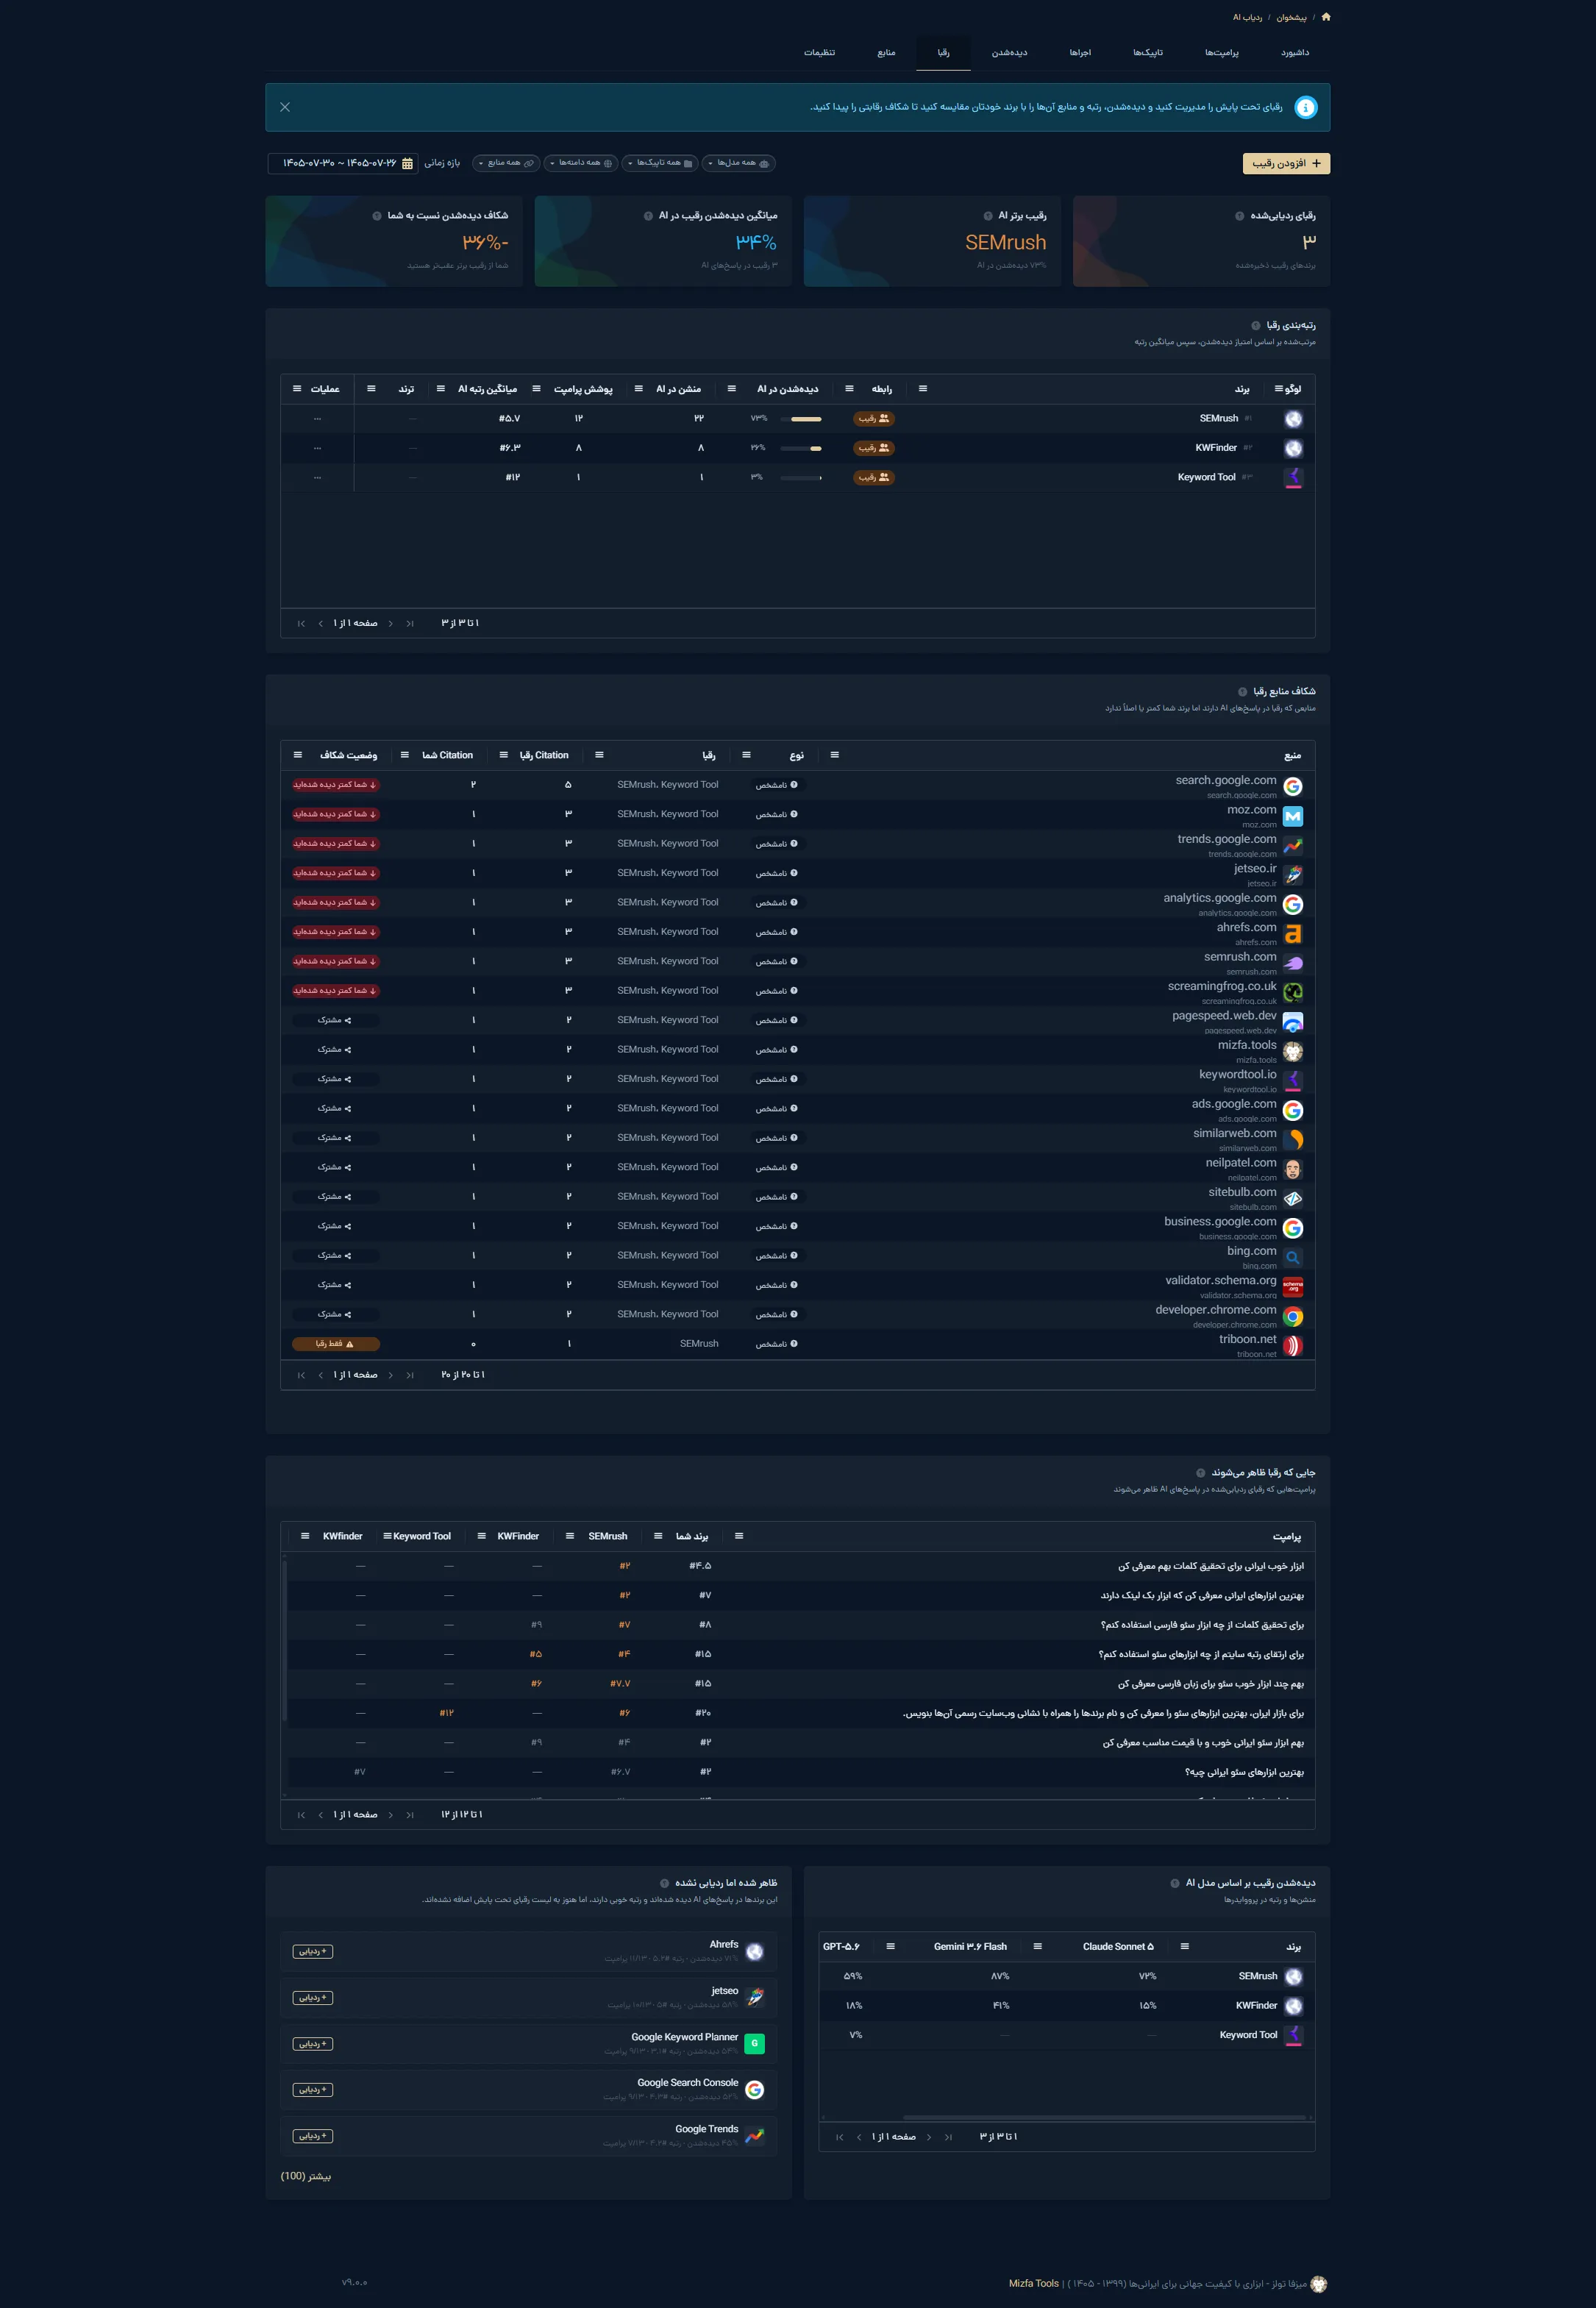The height and width of the screenshot is (2308, 1596).
Task: Open help icon beside رتبه‌بندی رقبا title
Action: click(x=1256, y=326)
